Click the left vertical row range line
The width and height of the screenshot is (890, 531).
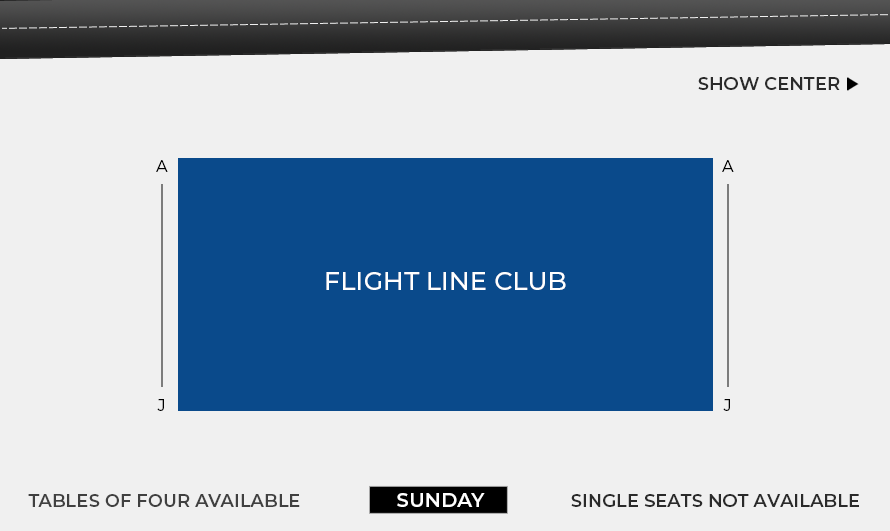coord(162,285)
